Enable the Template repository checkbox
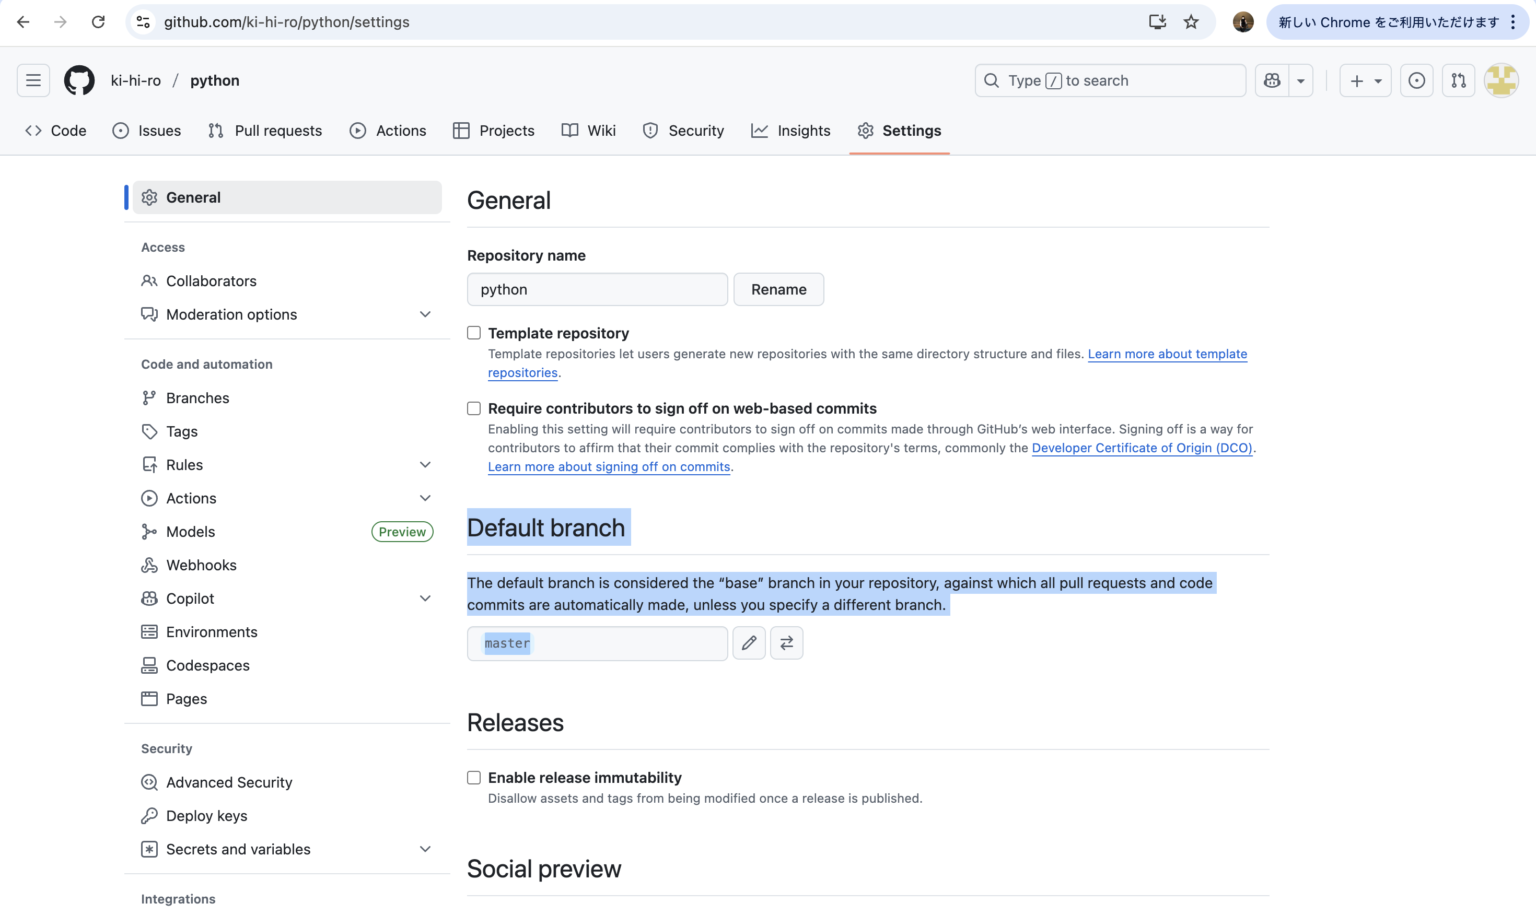 (473, 332)
